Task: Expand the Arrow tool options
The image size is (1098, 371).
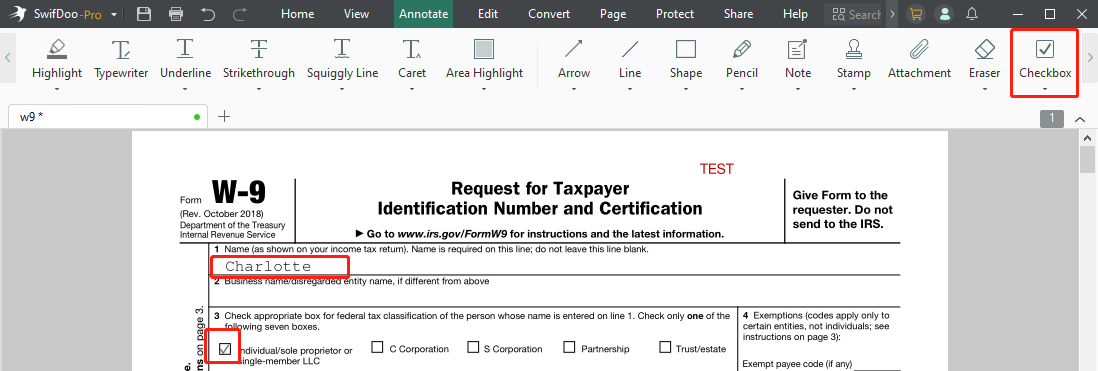Action: point(574,89)
